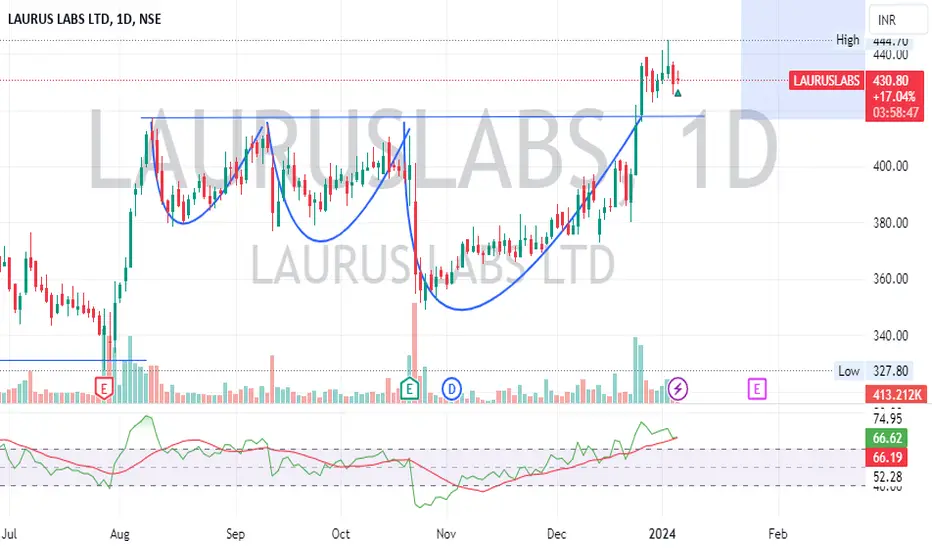Click the red 66.19 RSI average tag

pos(887,457)
